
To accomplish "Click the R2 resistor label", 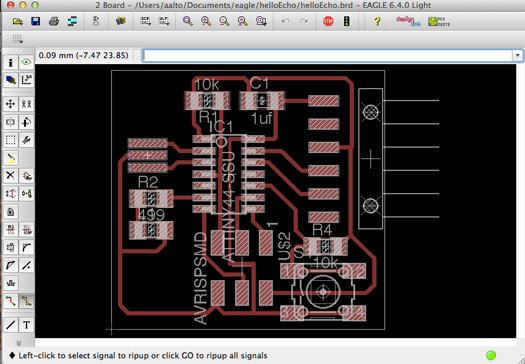I will [148, 183].
